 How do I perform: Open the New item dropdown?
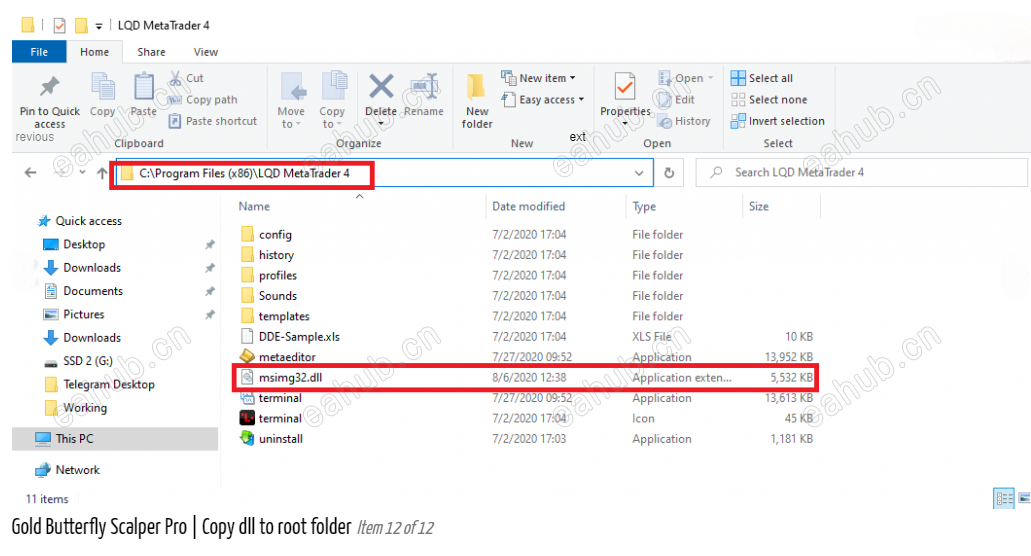pyautogui.click(x=539, y=78)
